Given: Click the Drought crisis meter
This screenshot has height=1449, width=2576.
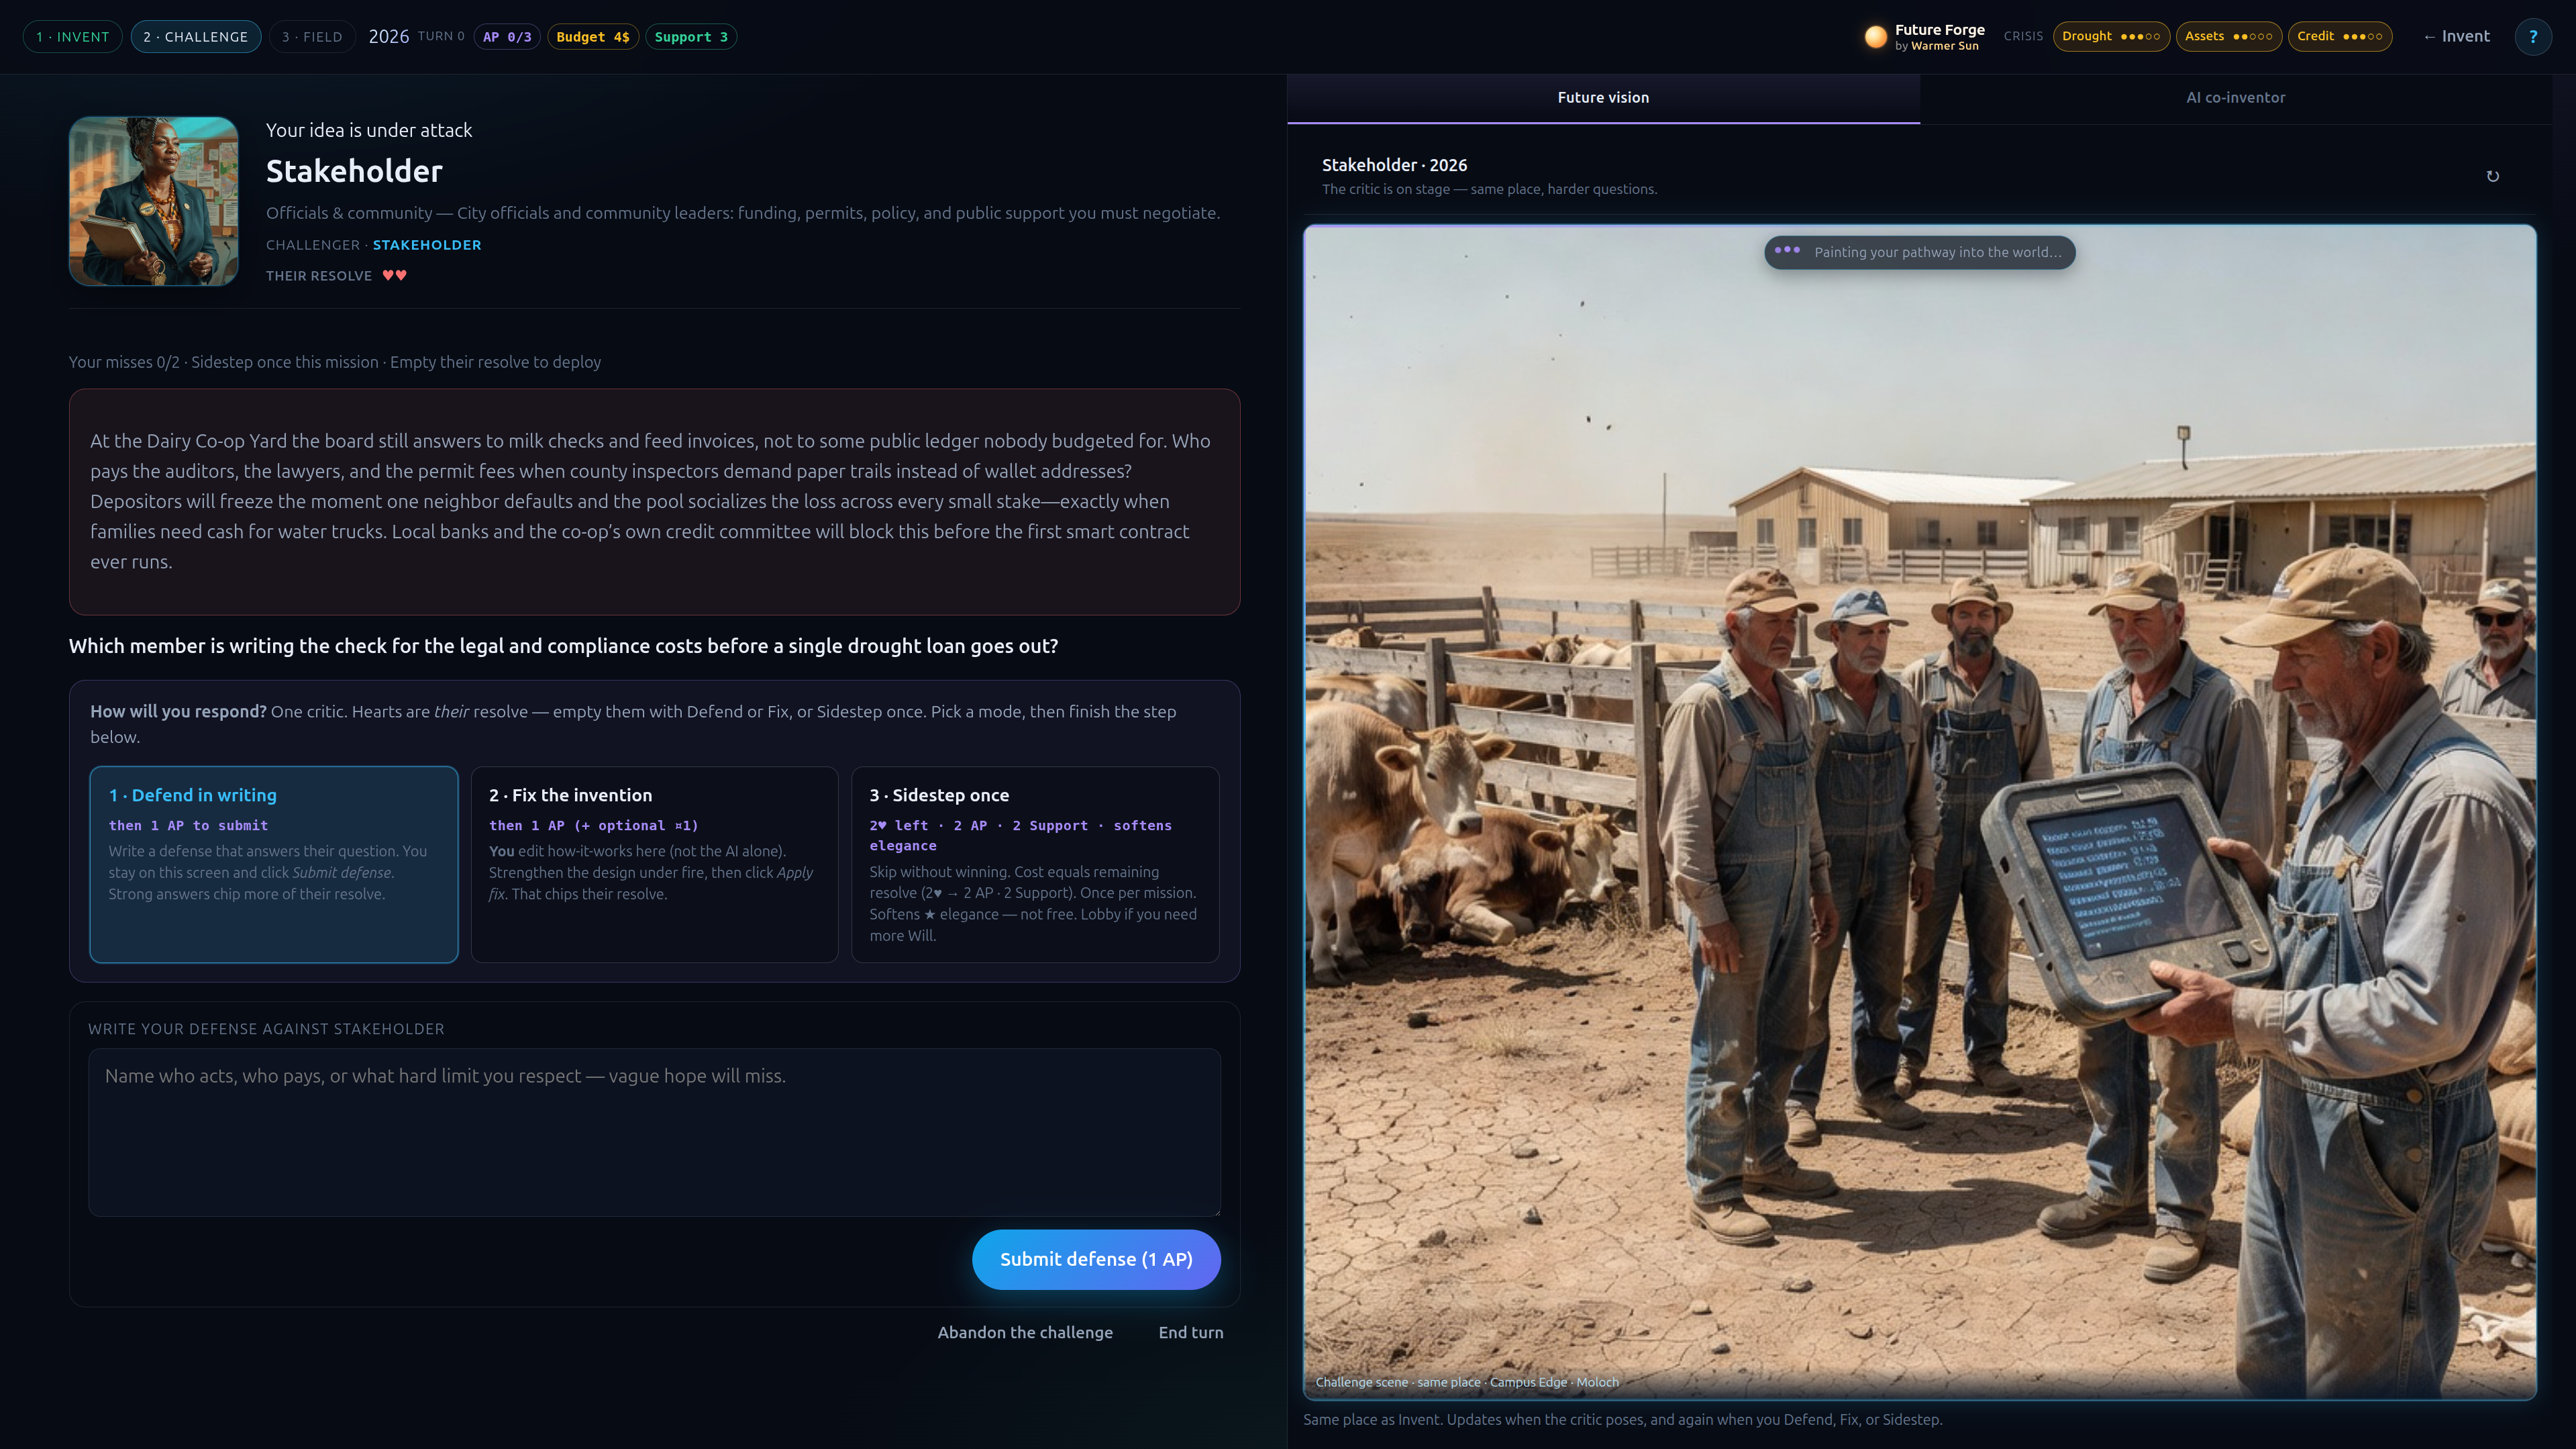Looking at the screenshot, I should [2111, 36].
